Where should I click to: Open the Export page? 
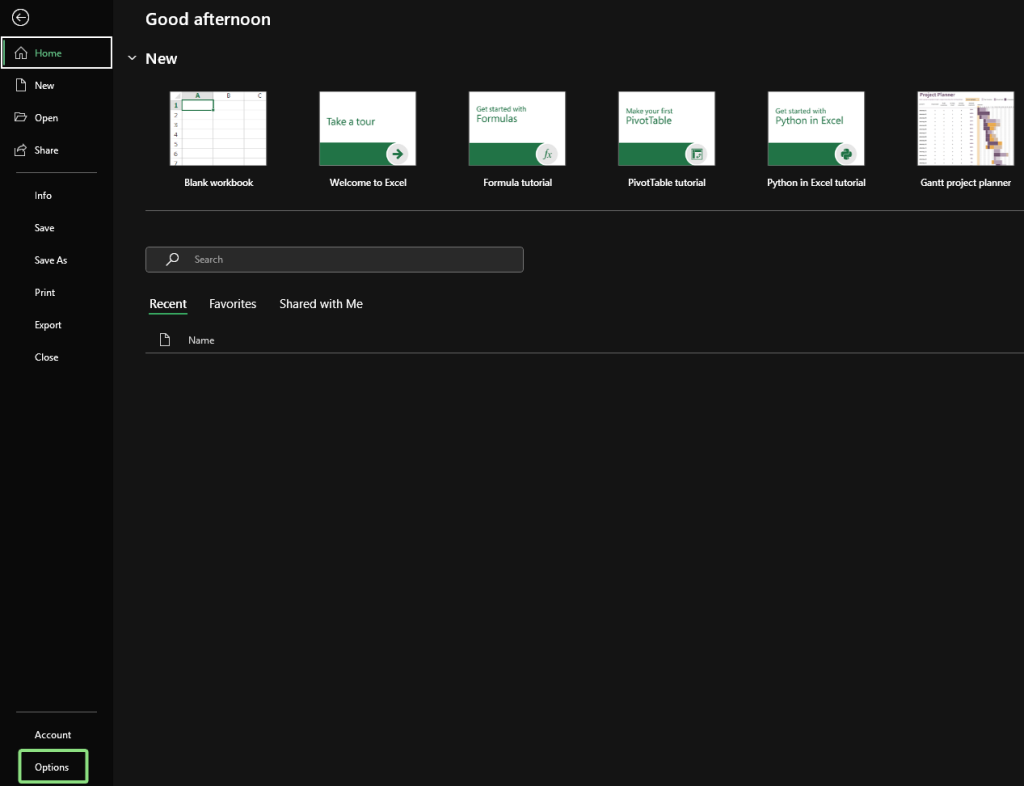[x=47, y=324]
